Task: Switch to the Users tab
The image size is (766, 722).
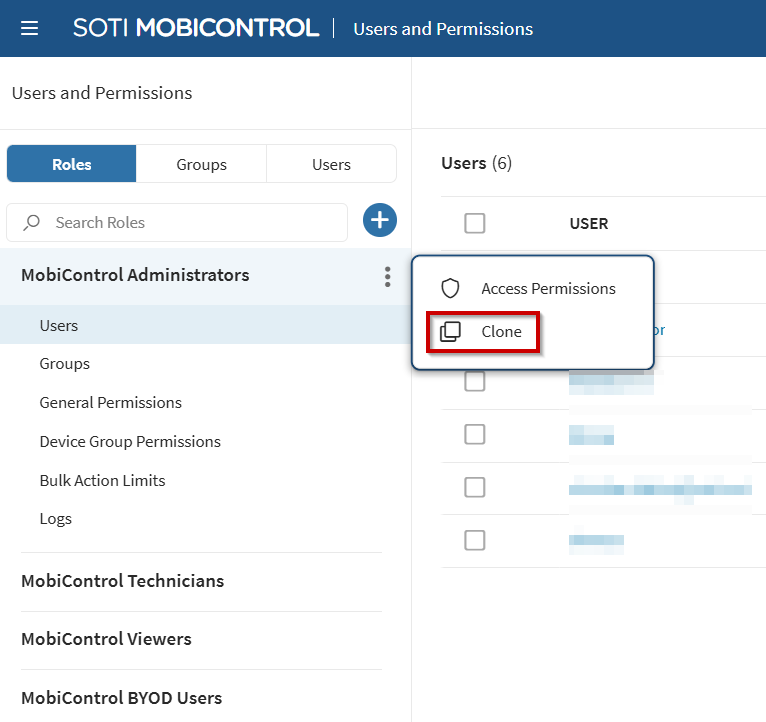Action: click(x=331, y=164)
